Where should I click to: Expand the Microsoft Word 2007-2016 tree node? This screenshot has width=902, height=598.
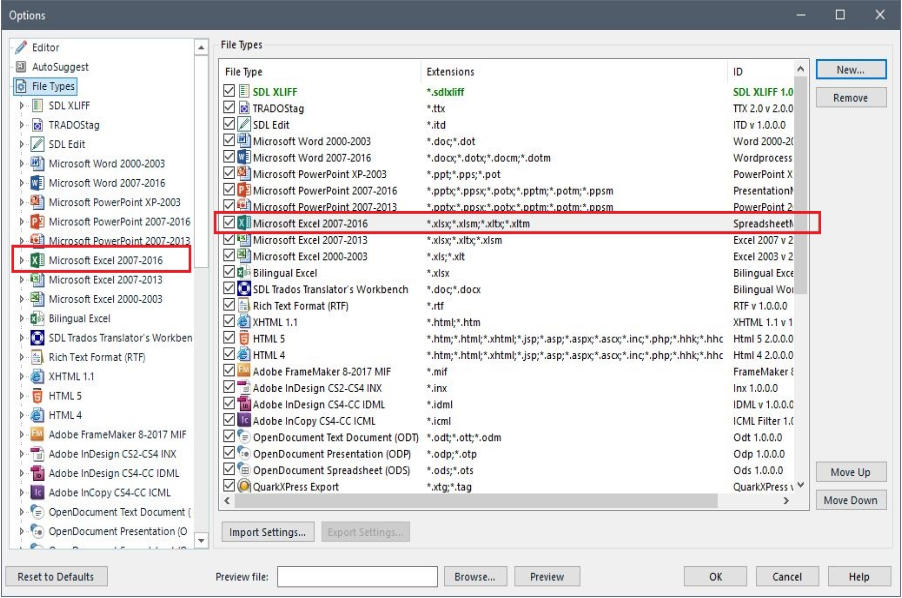point(22,183)
